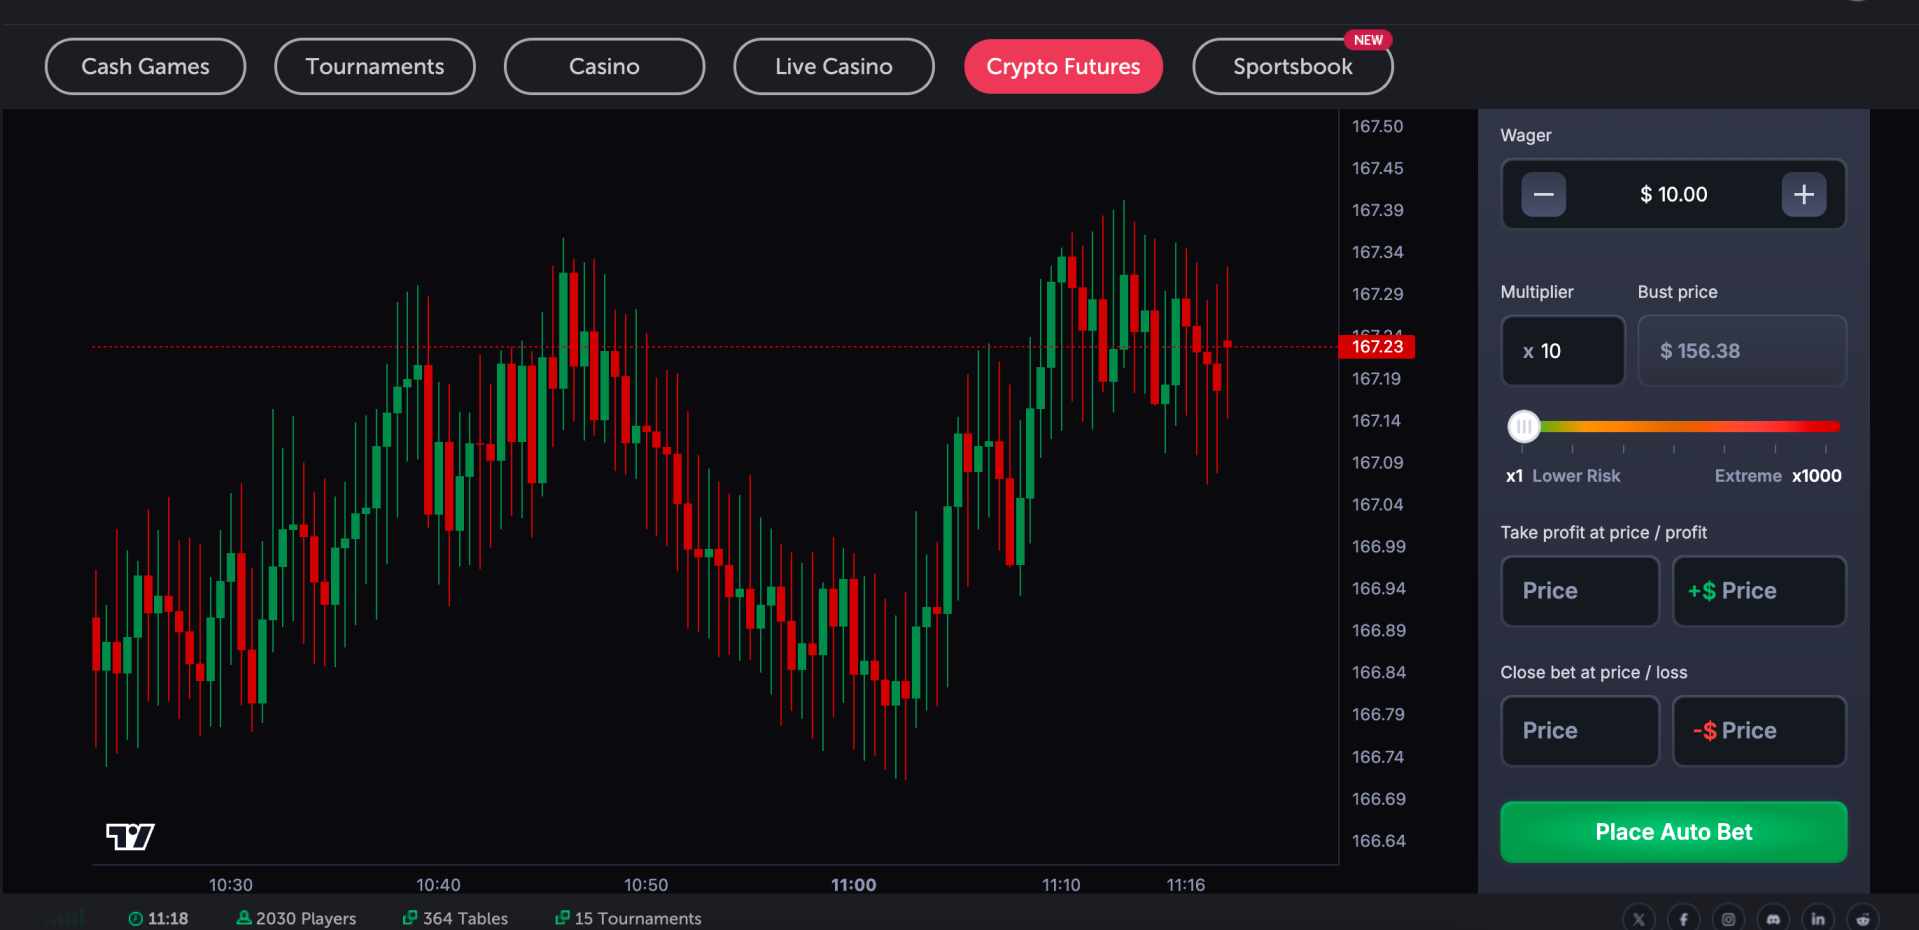This screenshot has height=930, width=1919.
Task: Switch to the Casino tab
Action: (603, 66)
